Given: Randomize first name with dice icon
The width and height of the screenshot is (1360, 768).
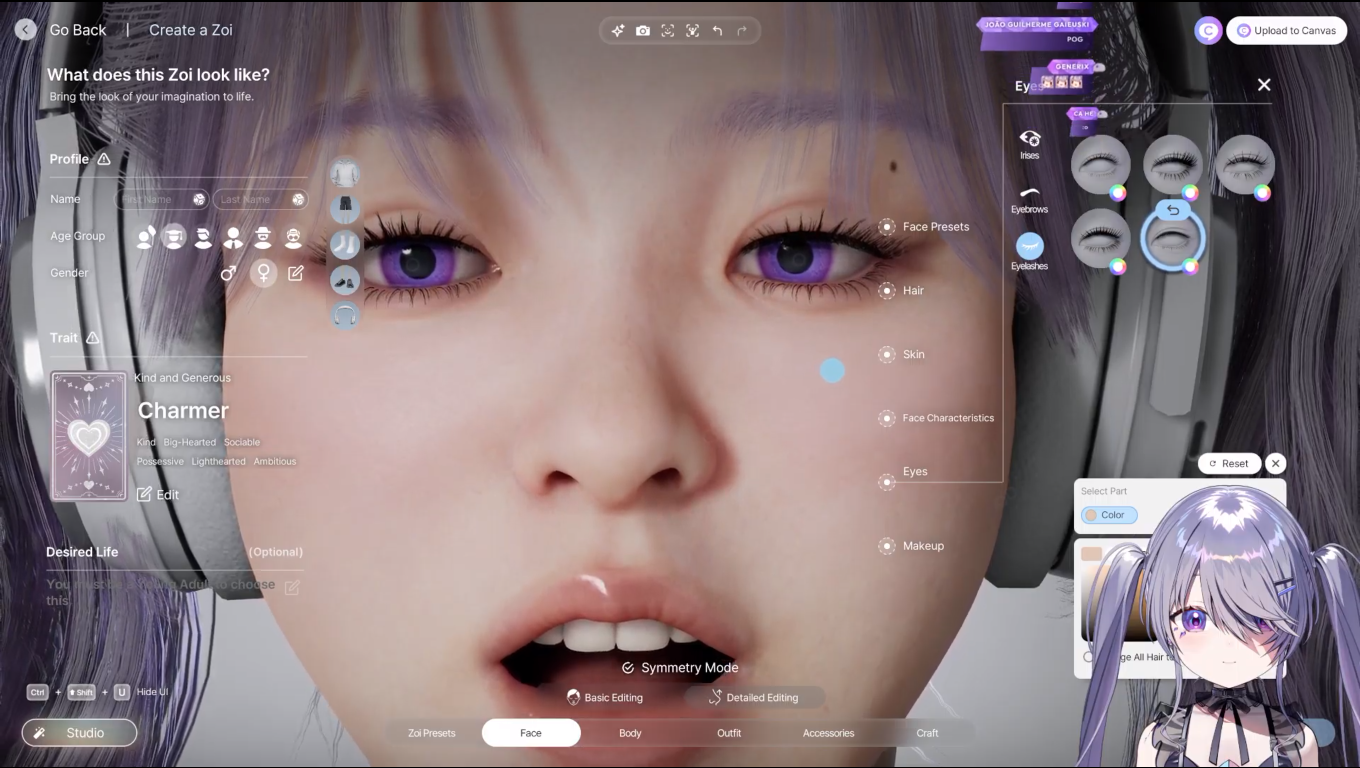Looking at the screenshot, I should [199, 199].
